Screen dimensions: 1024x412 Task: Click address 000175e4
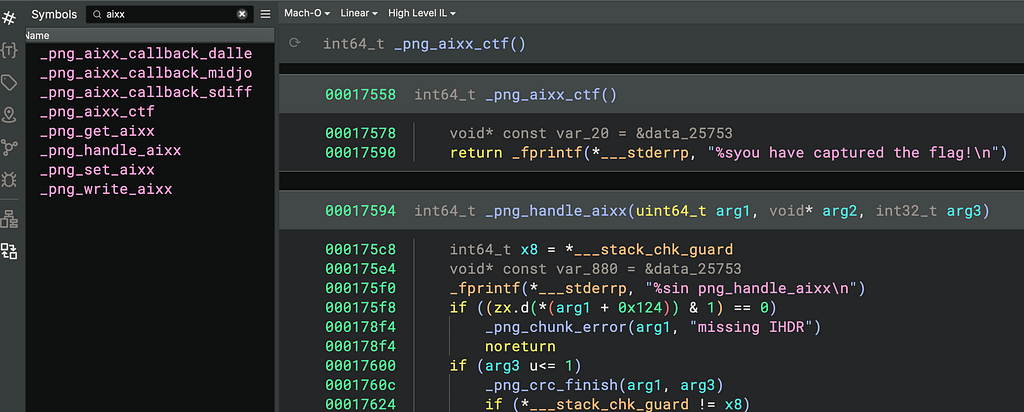(x=360, y=268)
